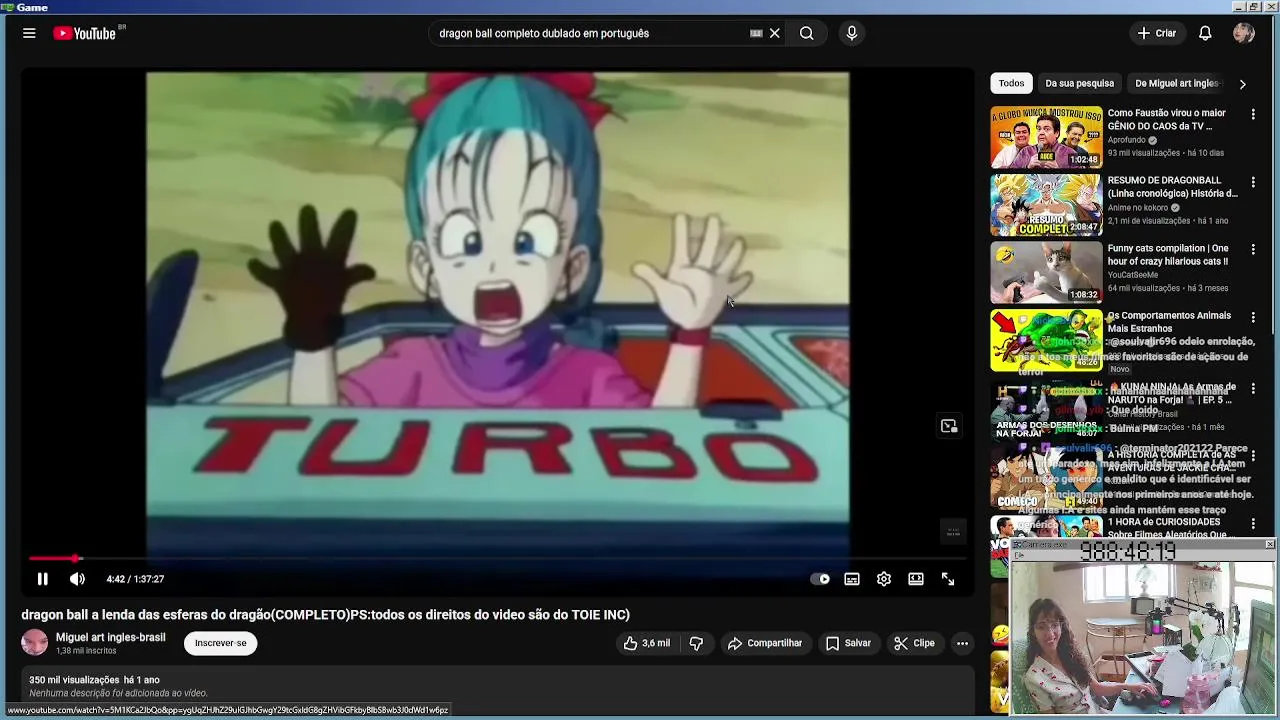Image resolution: width=1280 pixels, height=720 pixels.
Task: Restore down the Game window
Action: click(x=1255, y=7)
